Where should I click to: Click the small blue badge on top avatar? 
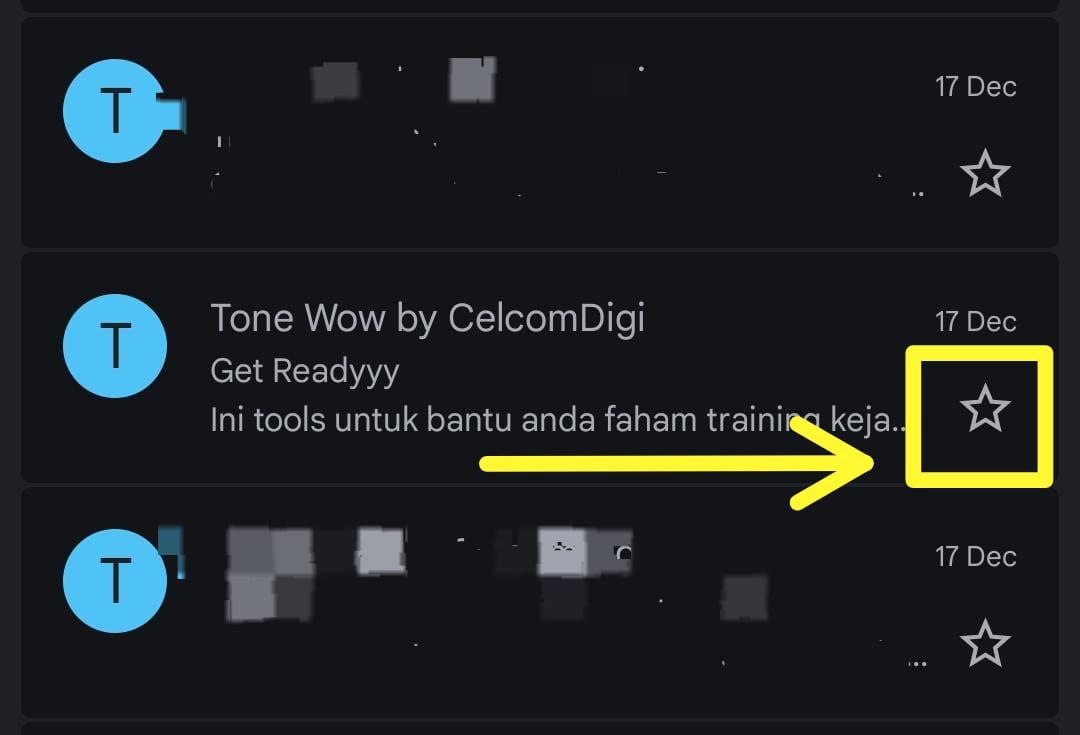pos(172,114)
